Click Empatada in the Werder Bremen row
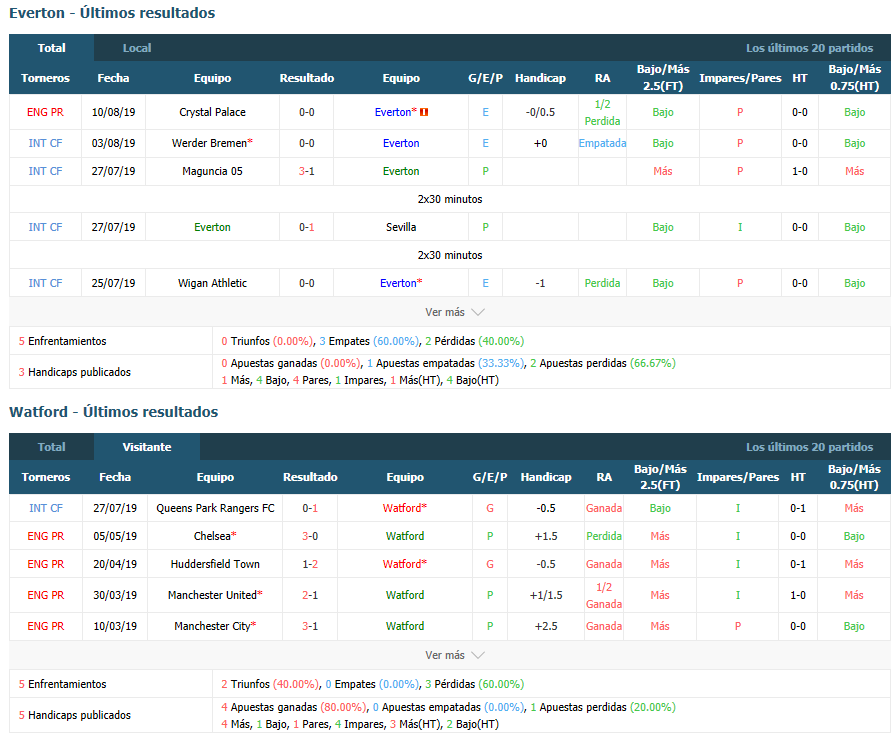The height and width of the screenshot is (741, 894). [x=602, y=143]
